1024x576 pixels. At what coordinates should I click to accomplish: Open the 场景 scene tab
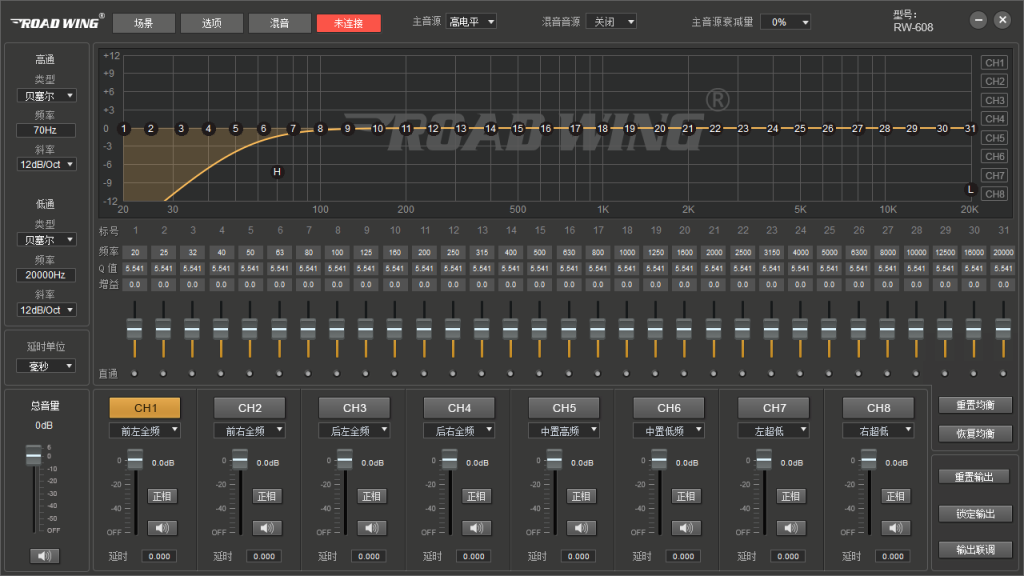coord(144,23)
